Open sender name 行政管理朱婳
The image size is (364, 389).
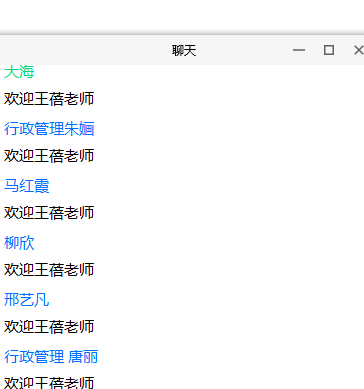[x=49, y=129]
